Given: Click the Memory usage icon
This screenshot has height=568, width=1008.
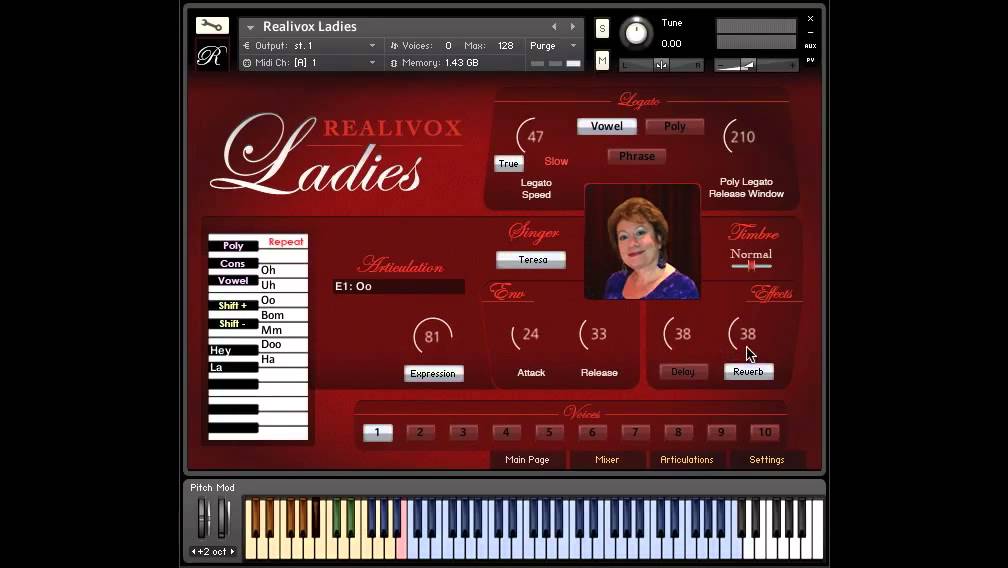Looking at the screenshot, I should pos(394,62).
